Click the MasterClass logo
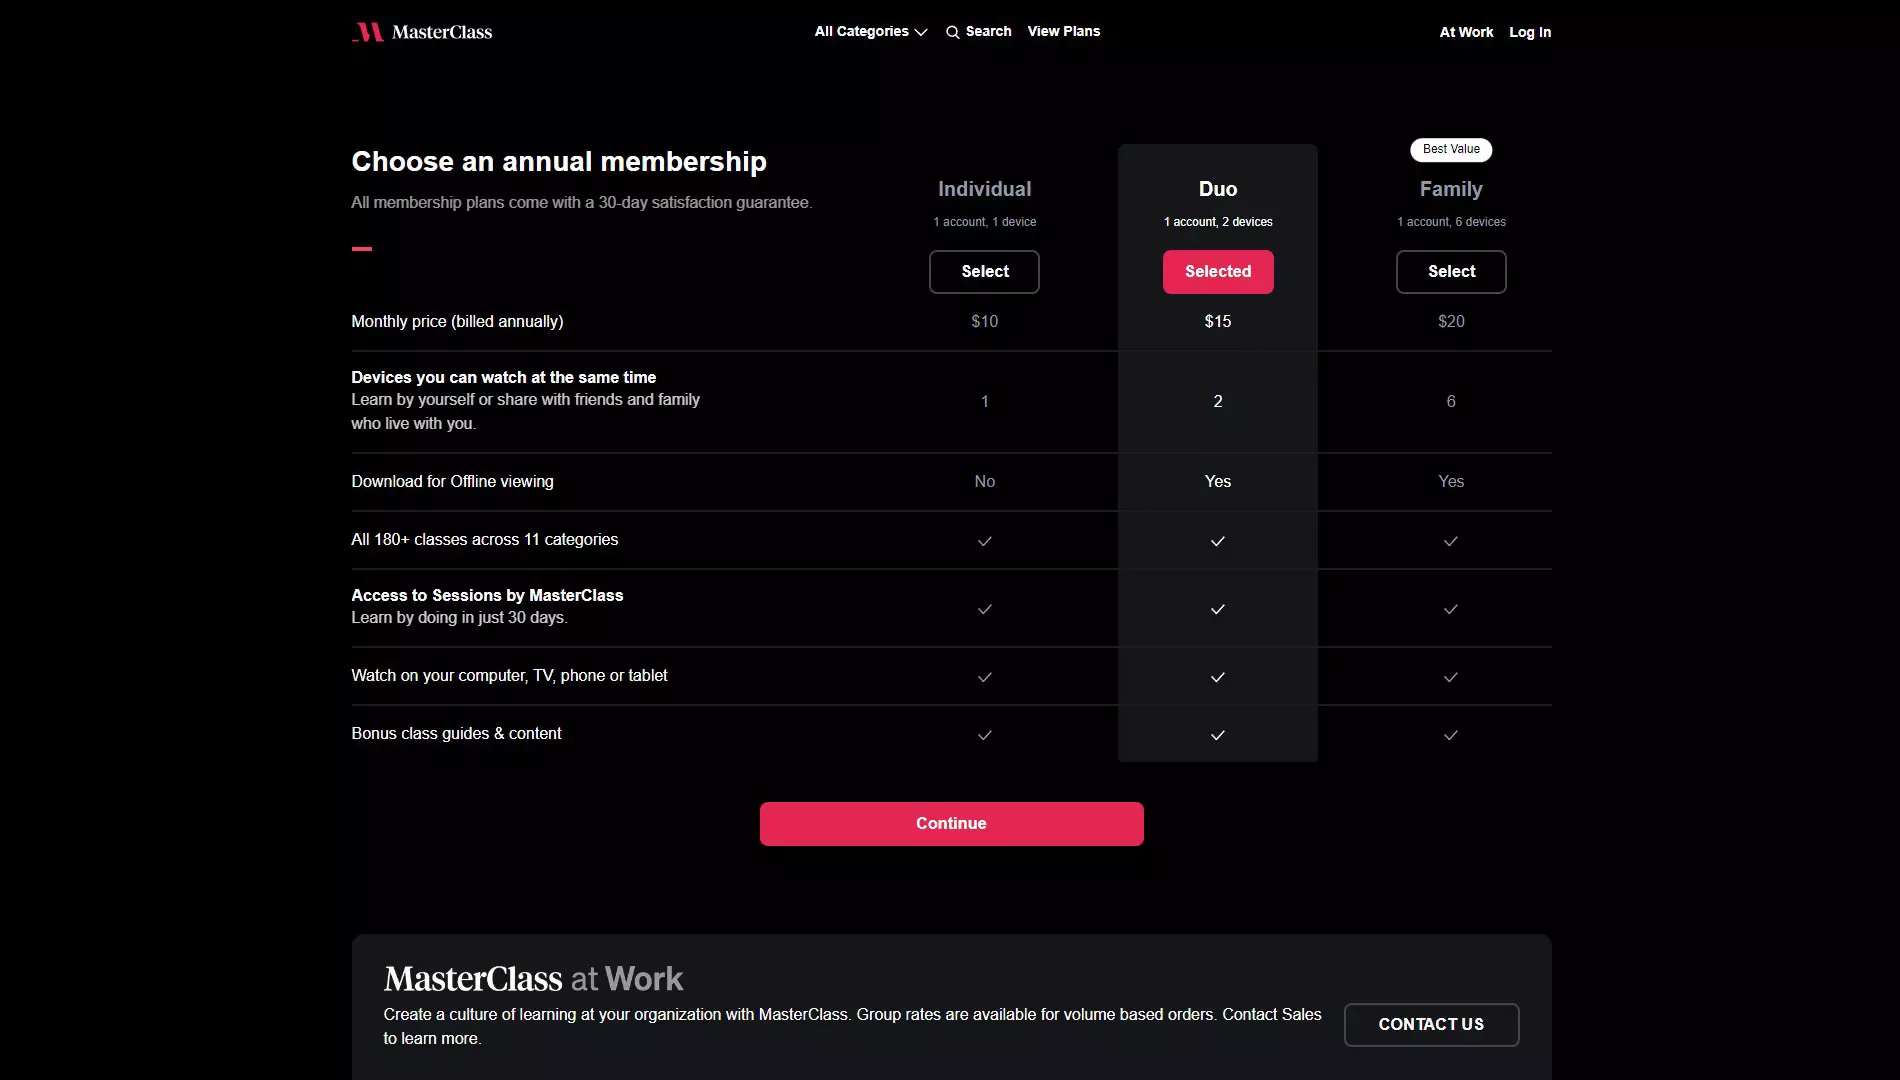The height and width of the screenshot is (1080, 1900). click(422, 32)
